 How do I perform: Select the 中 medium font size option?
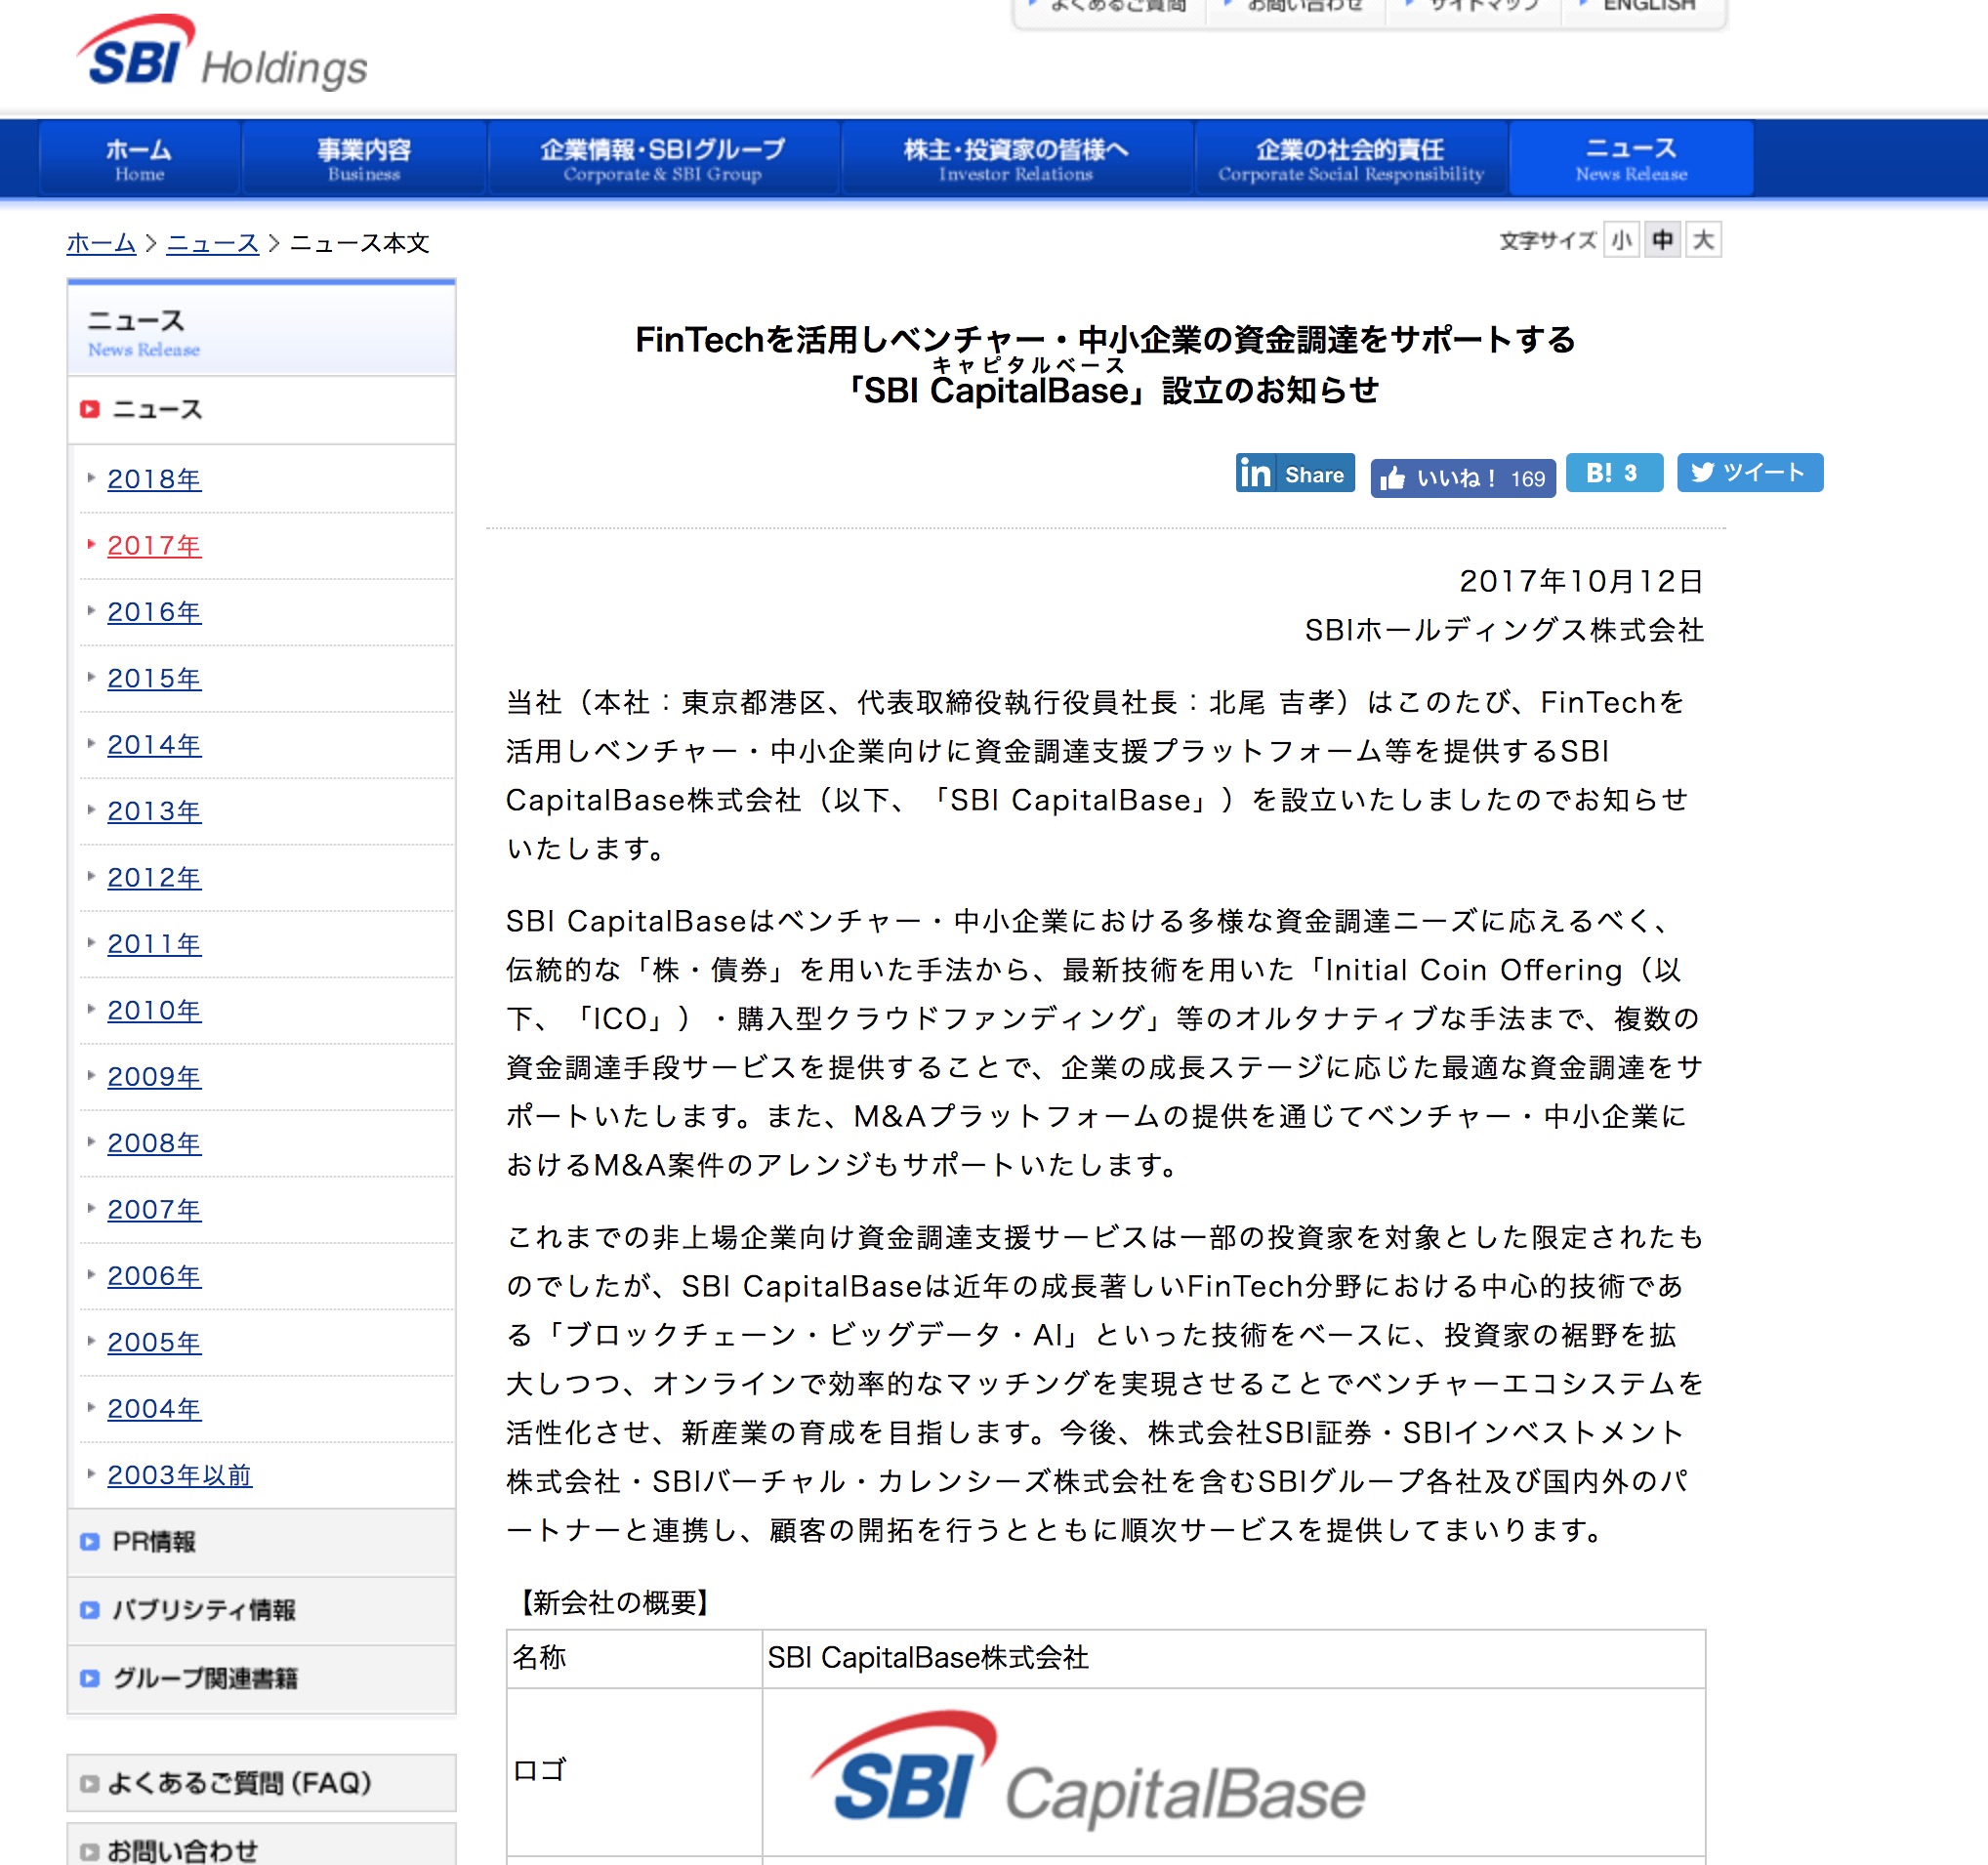coord(1662,240)
